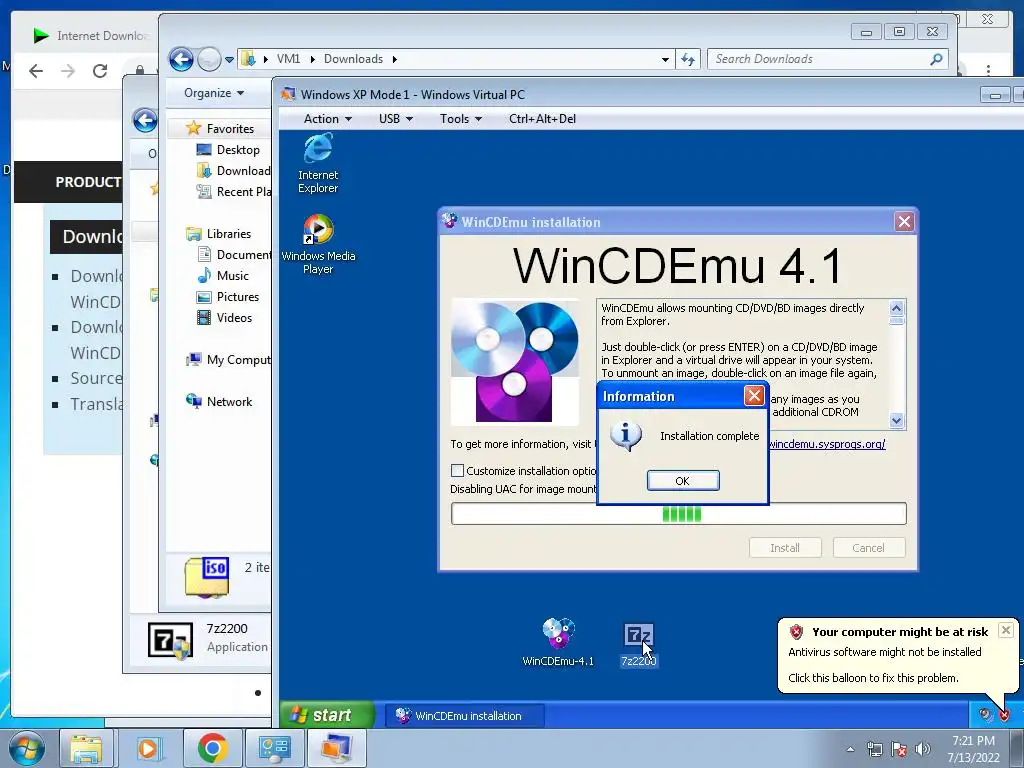The height and width of the screenshot is (768, 1024).
Task: Dismiss the computer at risk balloon
Action: click(1006, 630)
